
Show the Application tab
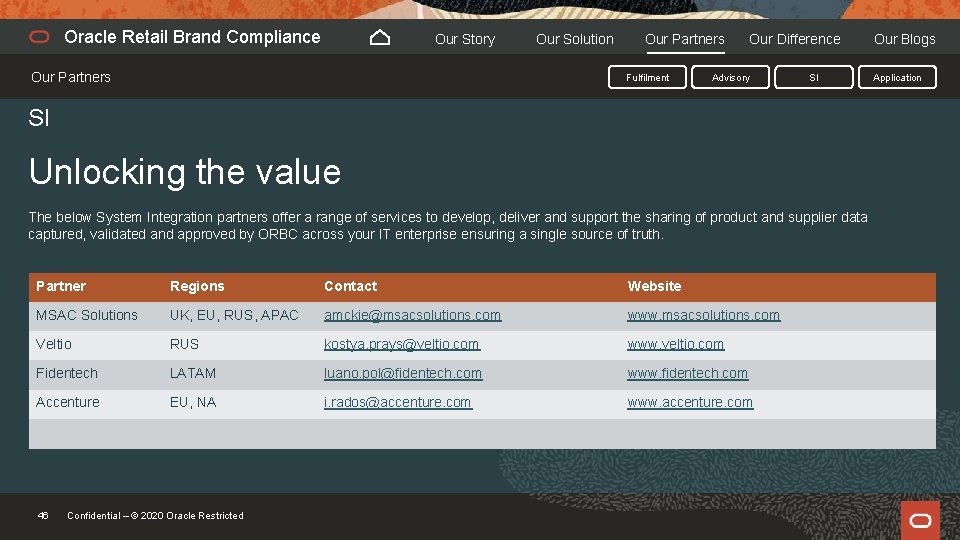[x=897, y=77]
